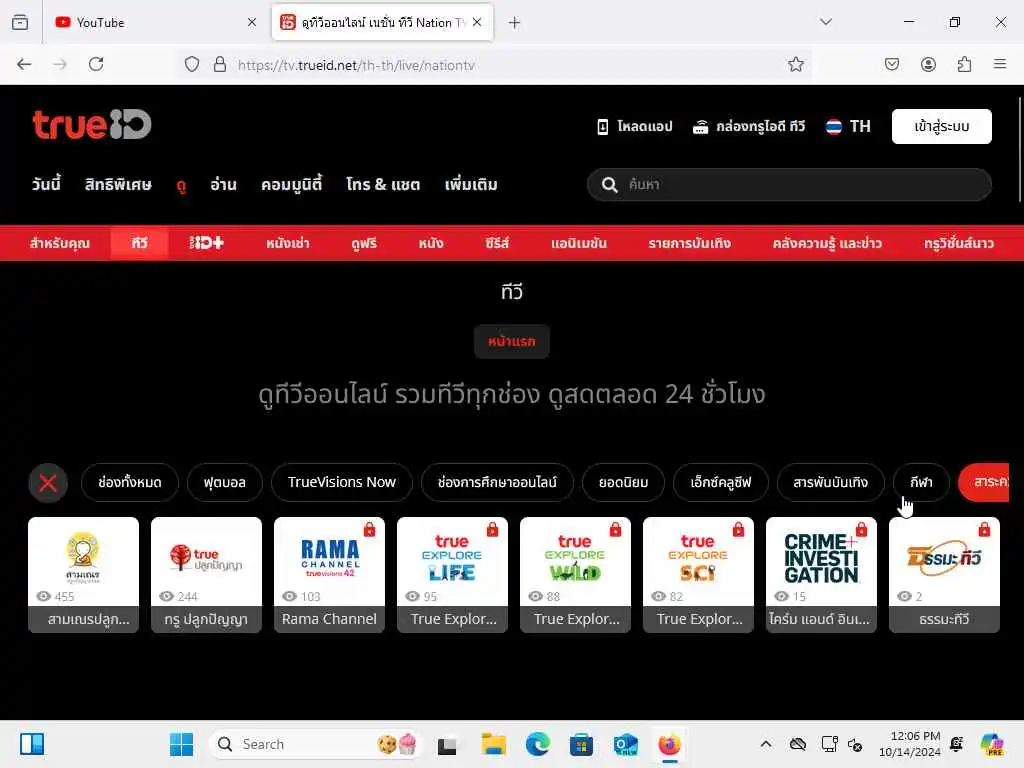Open the ดูฟรี tab

pyautogui.click(x=364, y=243)
